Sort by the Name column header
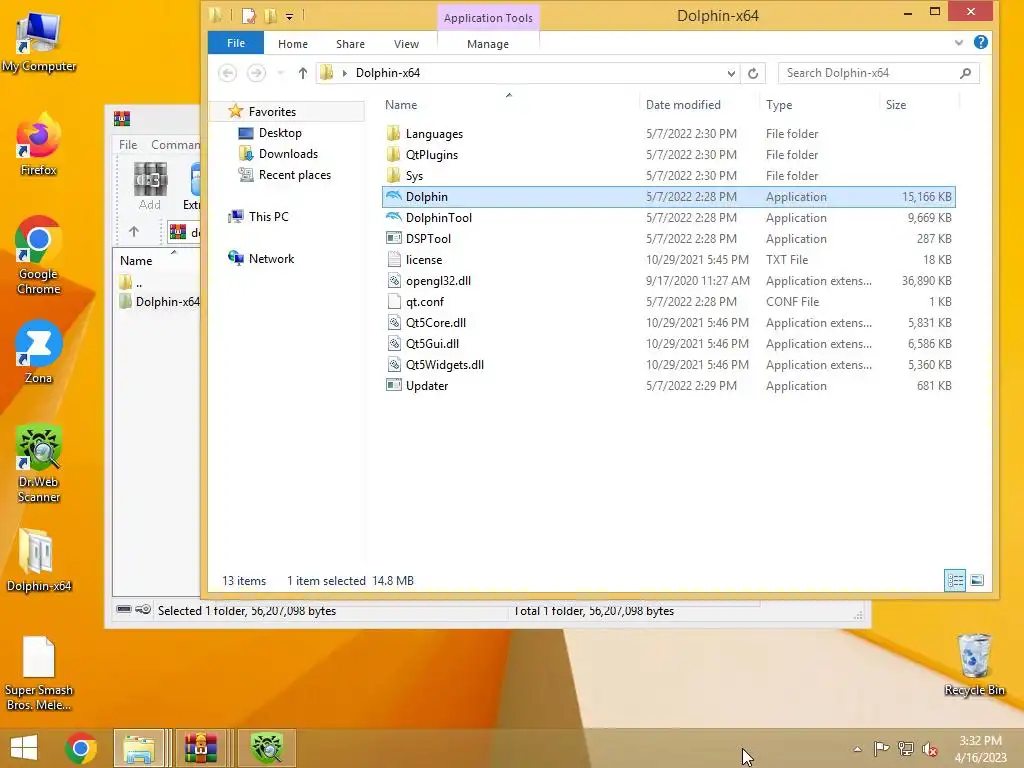This screenshot has height=768, width=1024. [401, 104]
